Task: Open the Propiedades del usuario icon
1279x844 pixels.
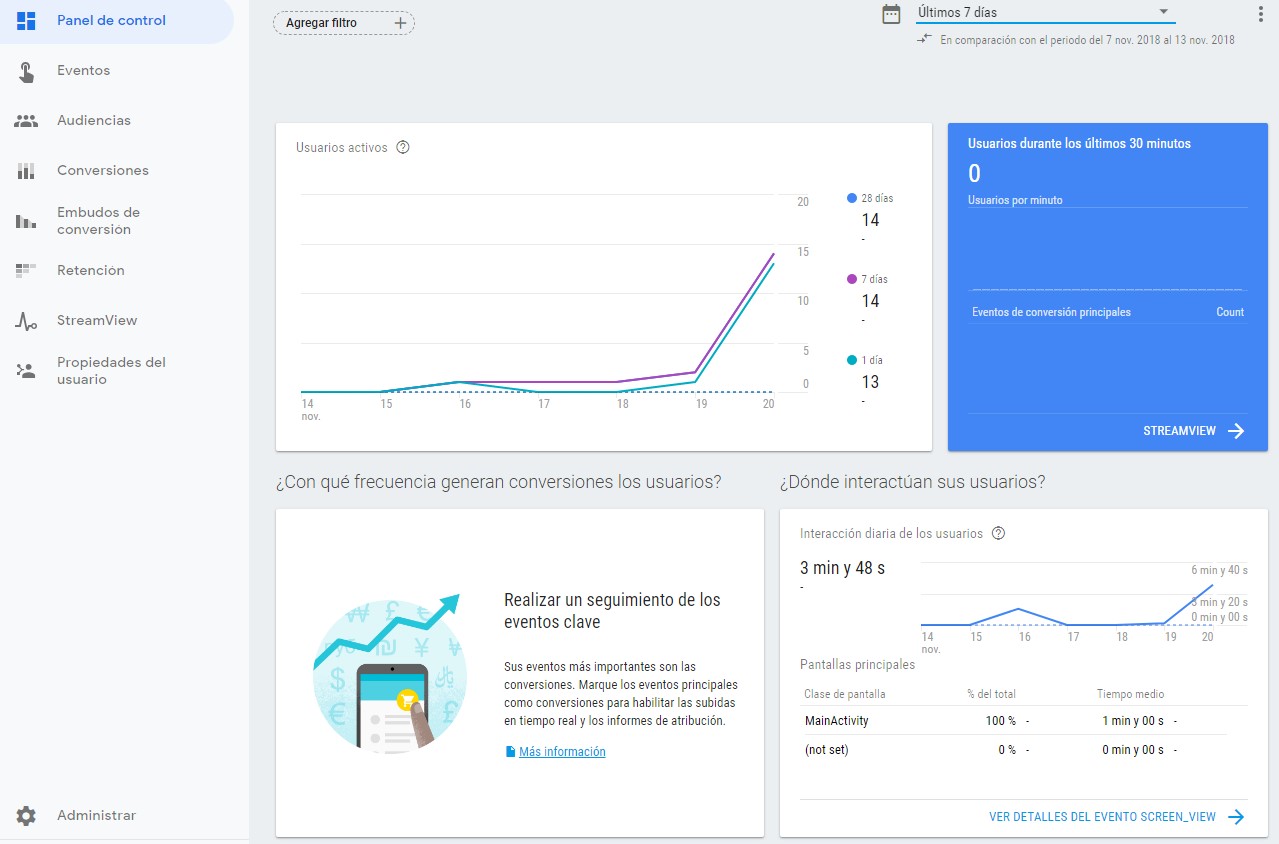Action: pos(26,371)
